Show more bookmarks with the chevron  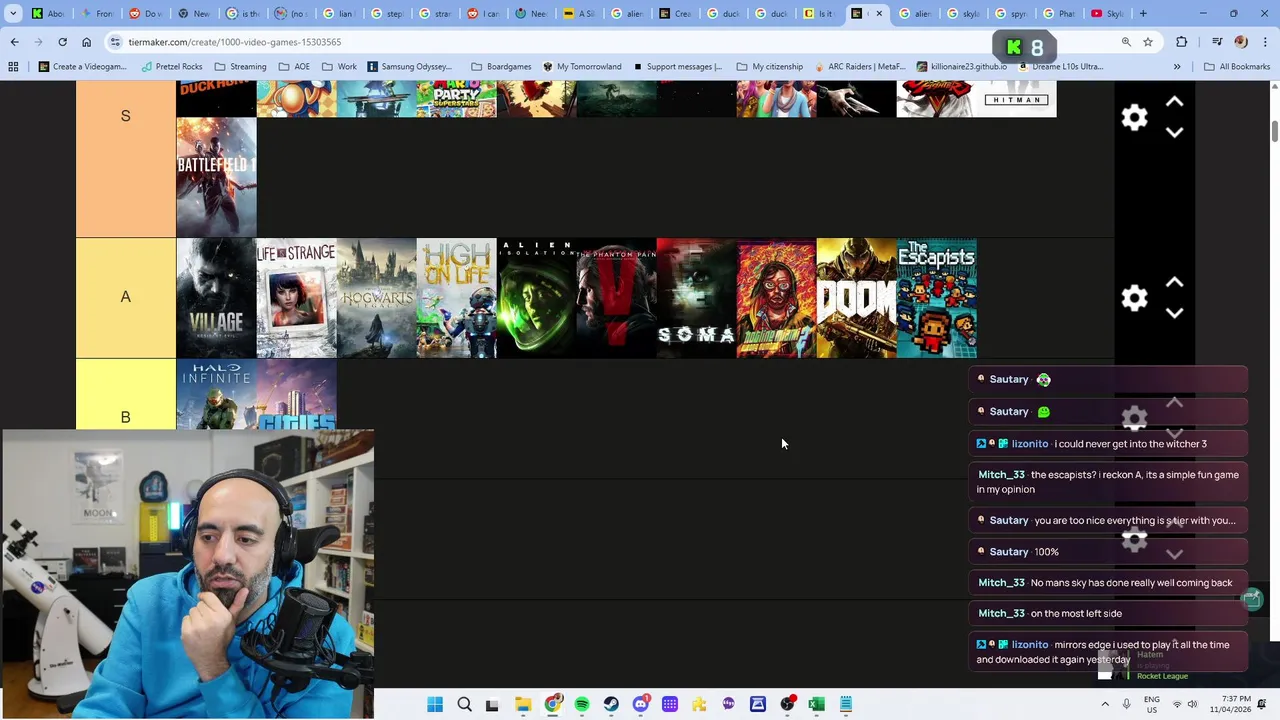(x=1177, y=67)
